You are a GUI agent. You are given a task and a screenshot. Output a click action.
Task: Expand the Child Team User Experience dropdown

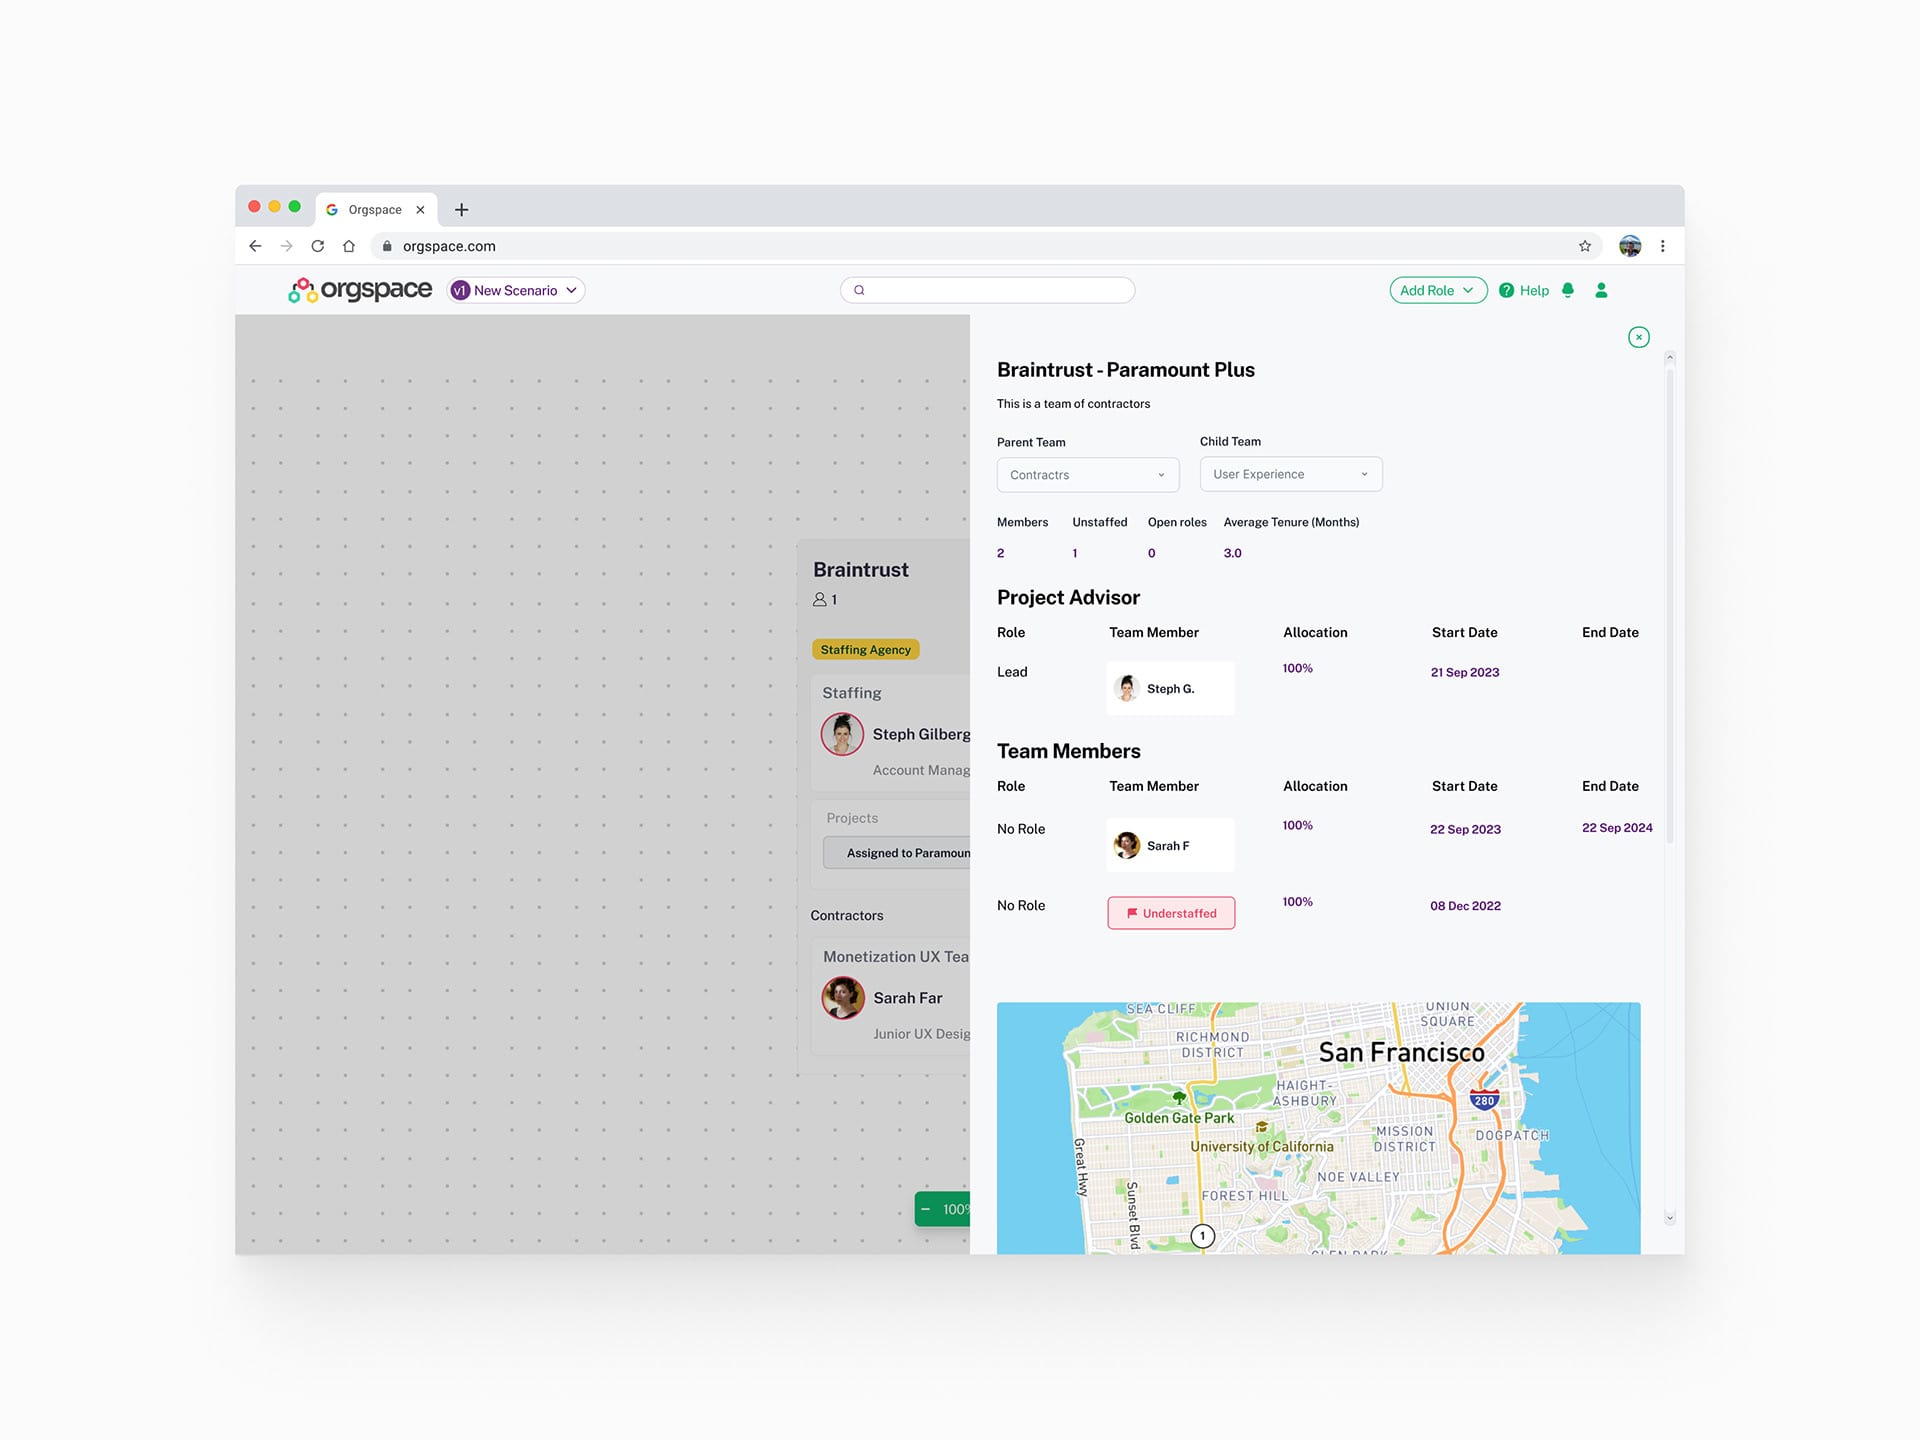coord(1291,474)
